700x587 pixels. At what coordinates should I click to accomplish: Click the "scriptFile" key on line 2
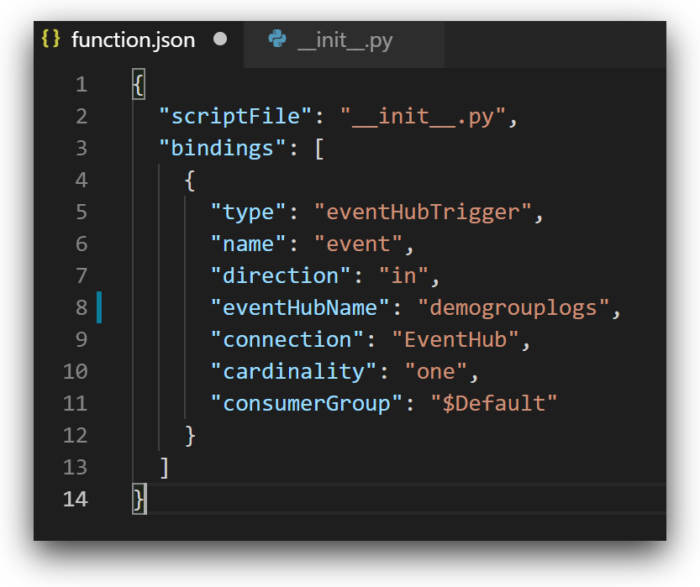coord(236,116)
